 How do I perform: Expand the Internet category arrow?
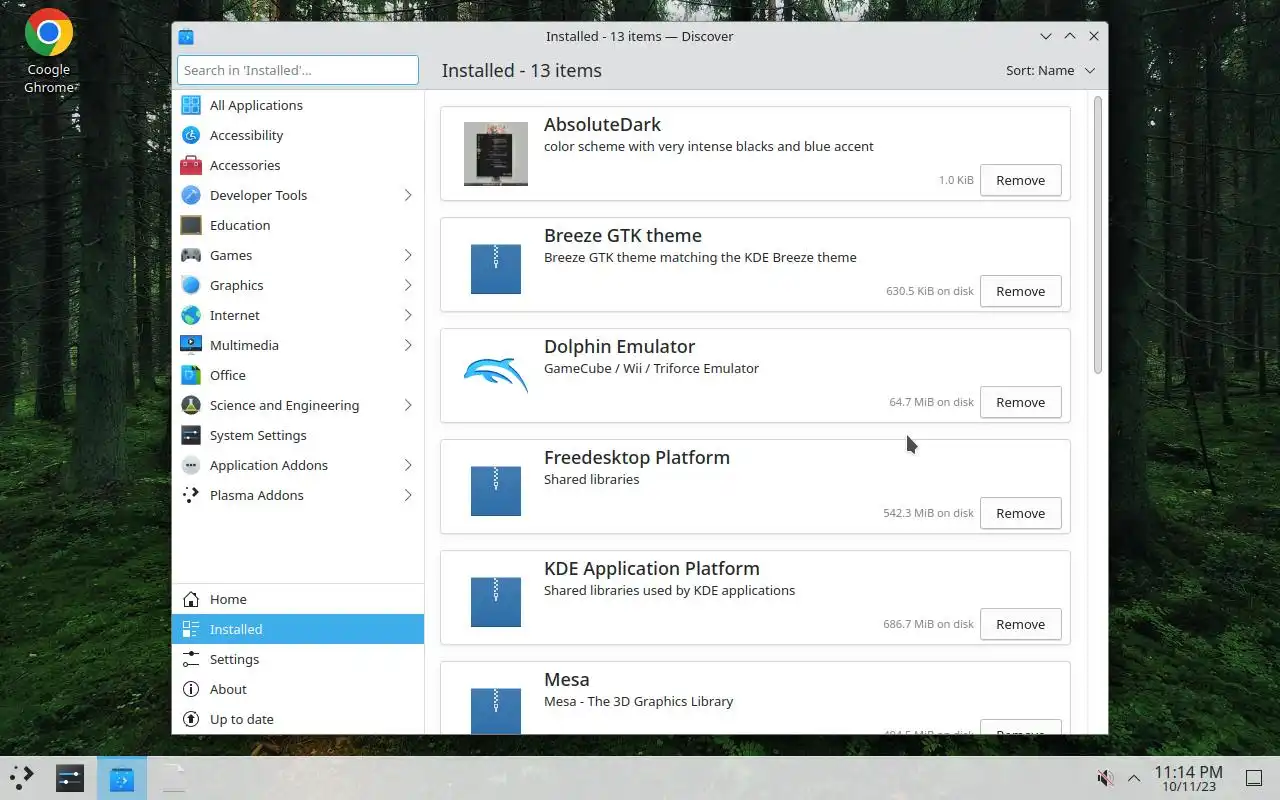(408, 315)
